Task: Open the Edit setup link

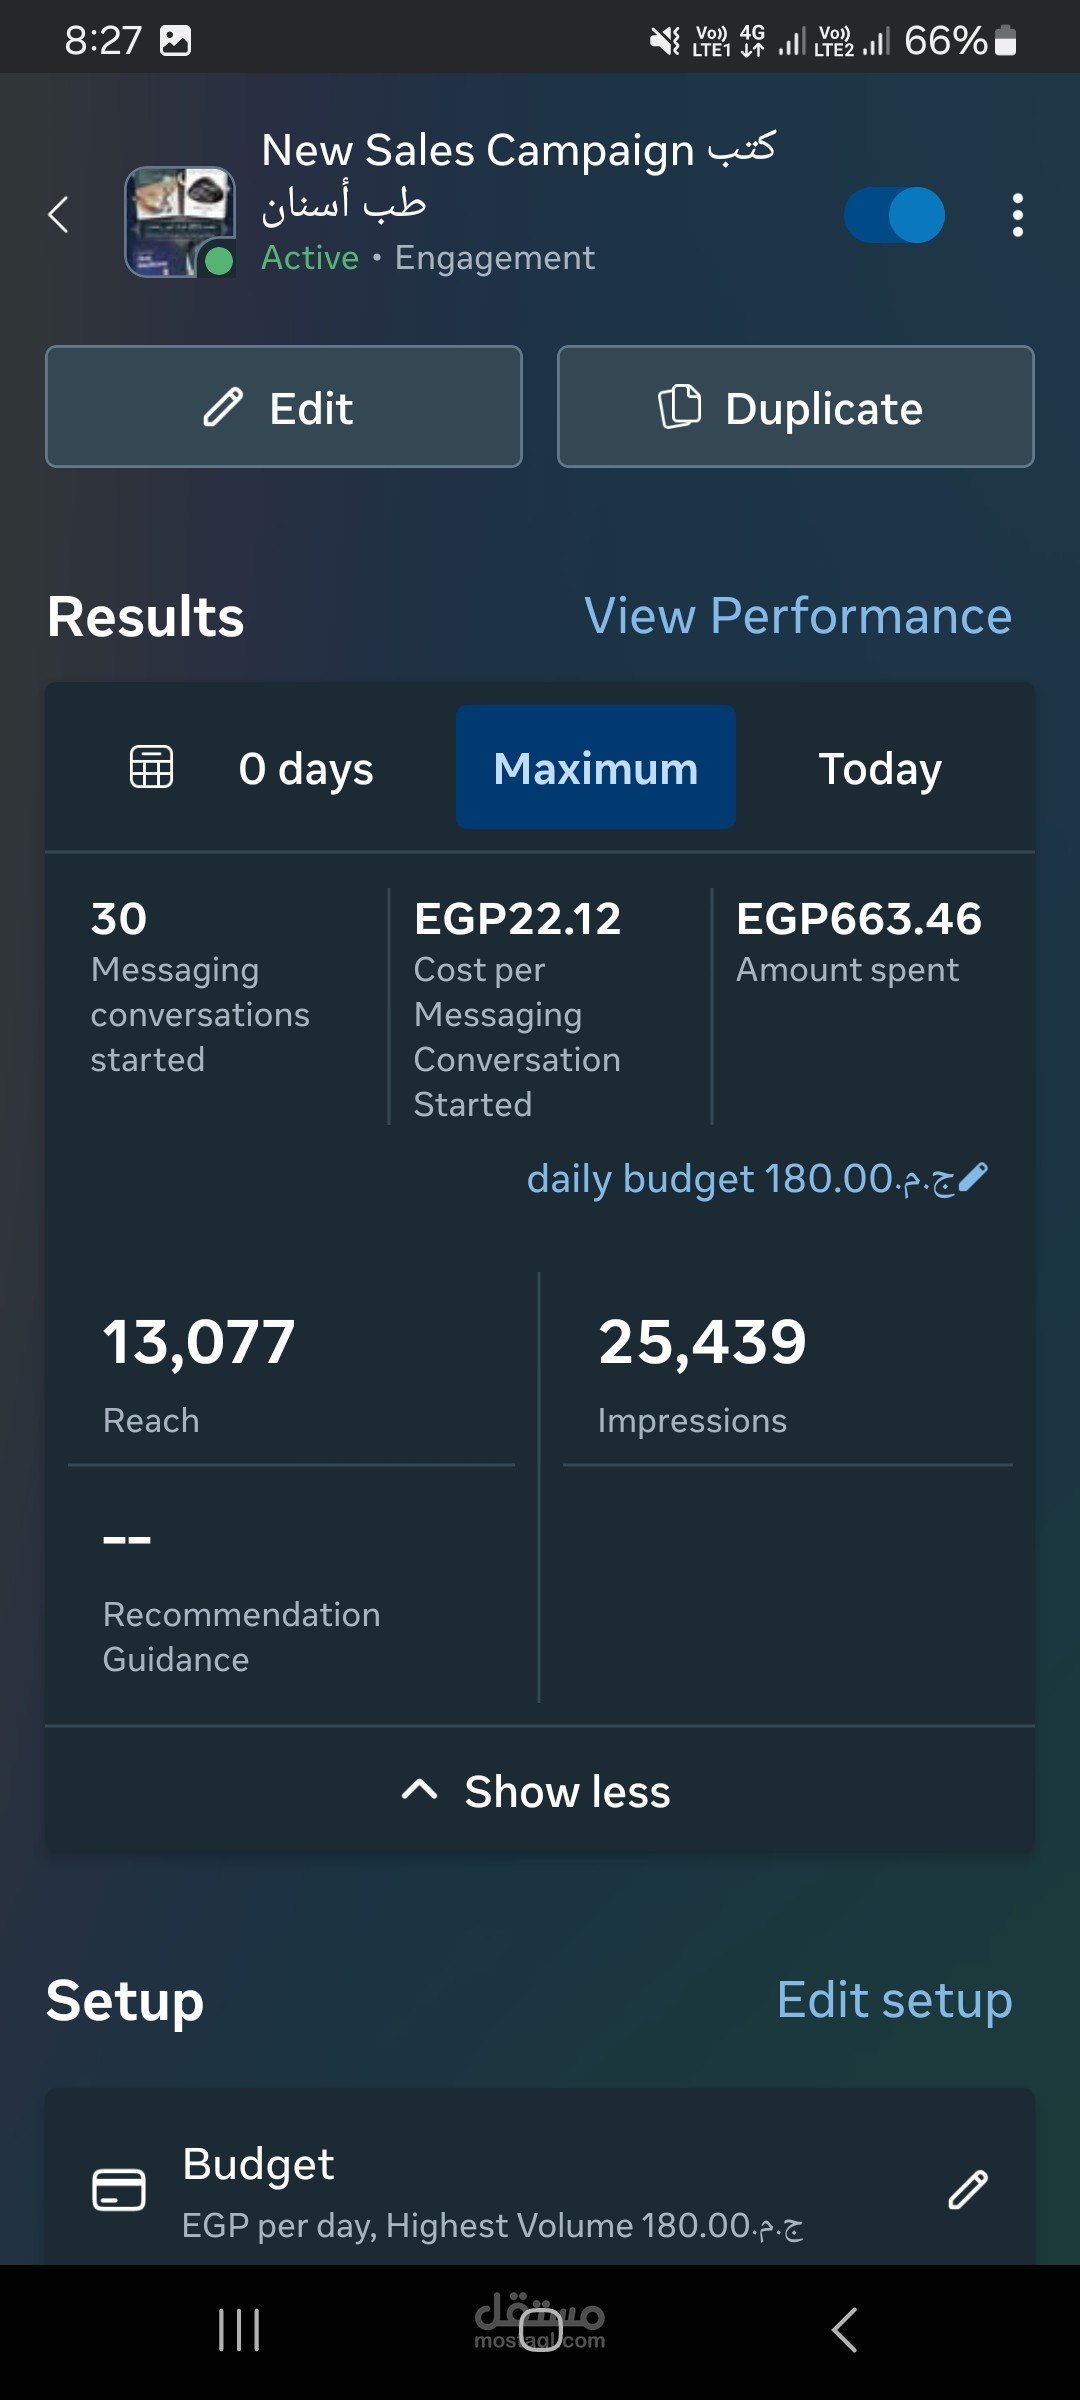Action: point(894,2000)
